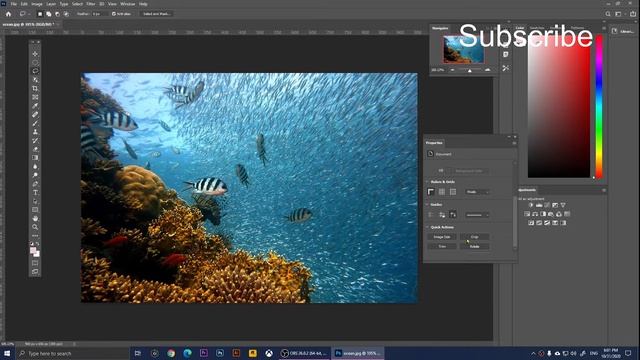Image resolution: width=640 pixels, height=360 pixels.
Task: Select the Frame tool
Action: (x=35, y=97)
